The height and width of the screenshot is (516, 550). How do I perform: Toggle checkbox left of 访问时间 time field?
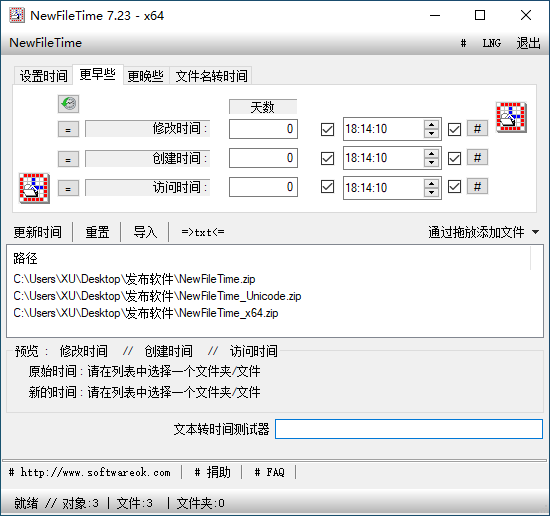click(327, 187)
